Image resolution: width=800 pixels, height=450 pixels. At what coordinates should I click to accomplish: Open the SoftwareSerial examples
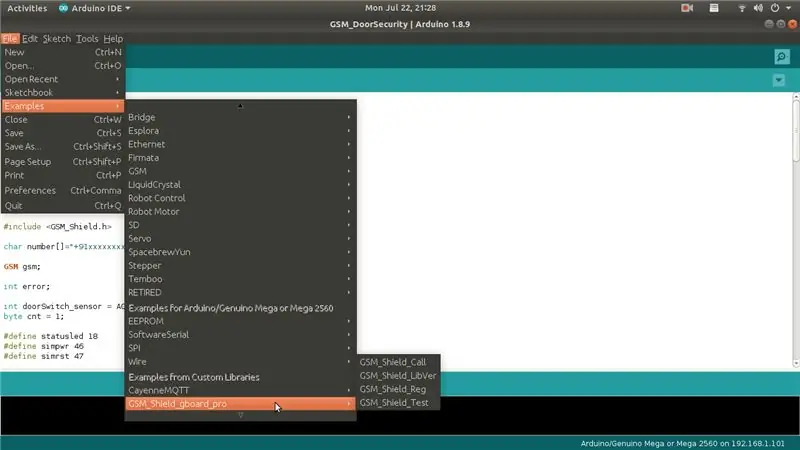tap(240, 335)
